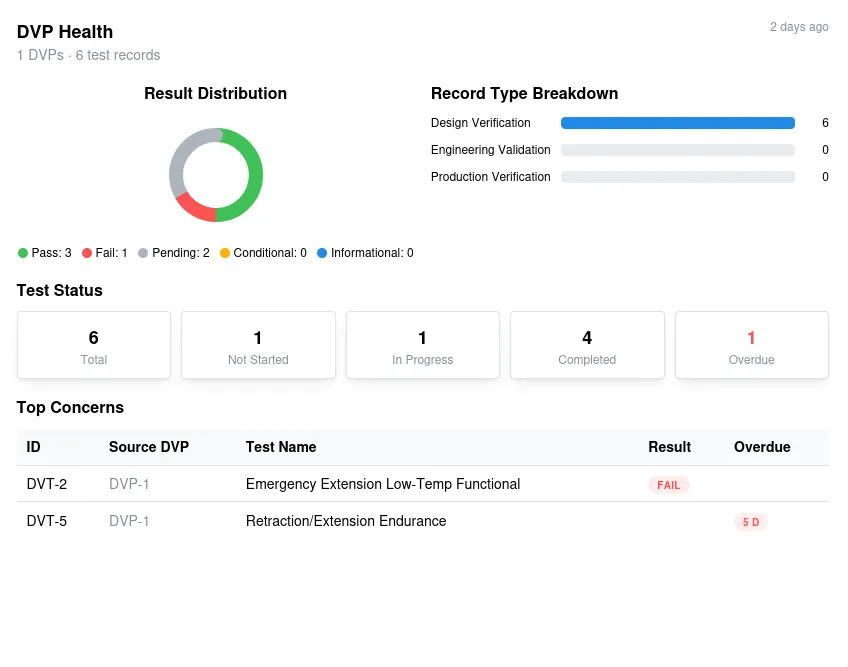The image size is (848, 667).
Task: Click the 'Pending: 2' legend label
Action: pyautogui.click(x=181, y=253)
